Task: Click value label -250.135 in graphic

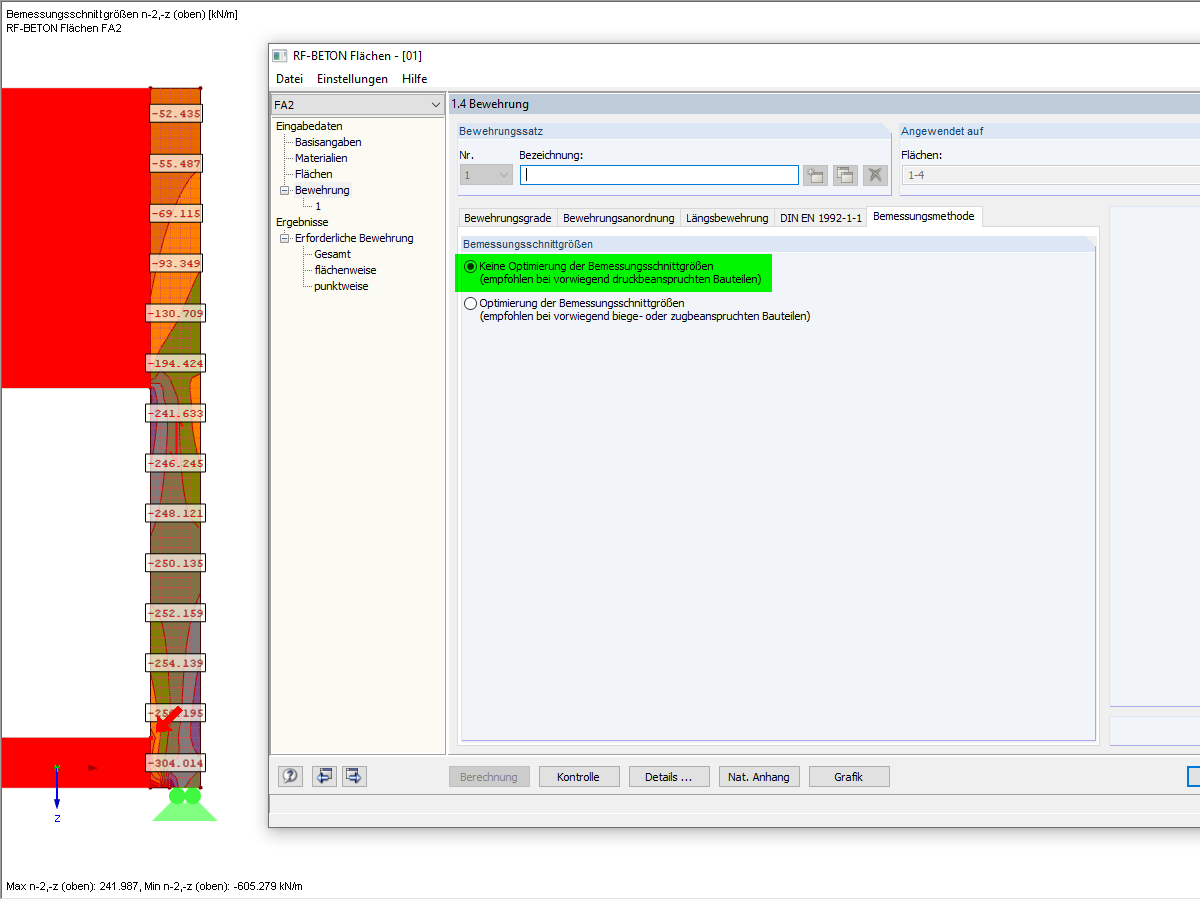Action: 175,564
